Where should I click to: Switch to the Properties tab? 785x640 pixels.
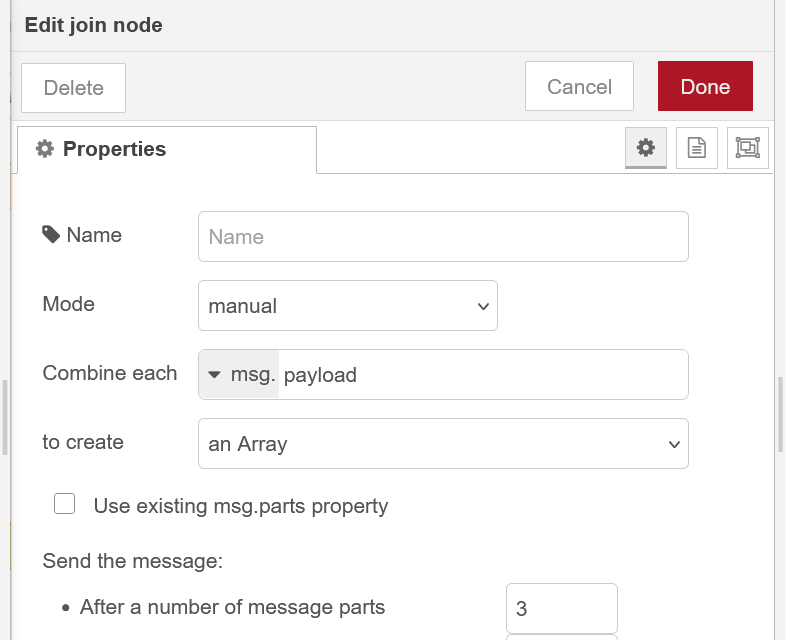coord(166,150)
